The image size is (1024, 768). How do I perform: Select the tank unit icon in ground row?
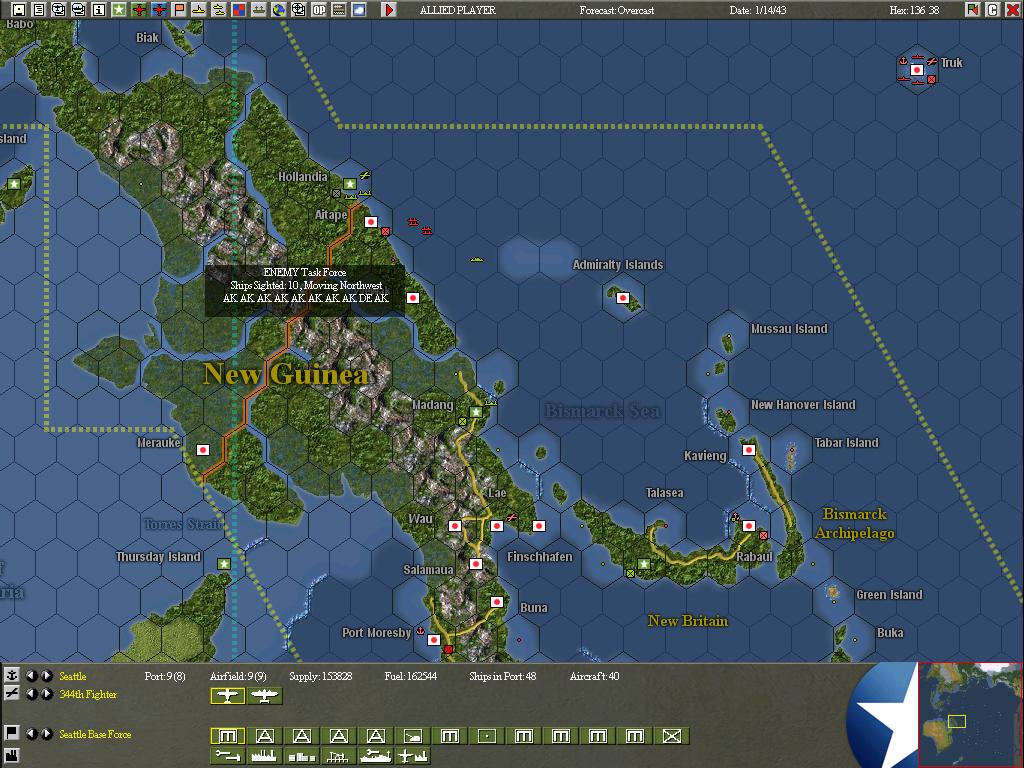412,736
